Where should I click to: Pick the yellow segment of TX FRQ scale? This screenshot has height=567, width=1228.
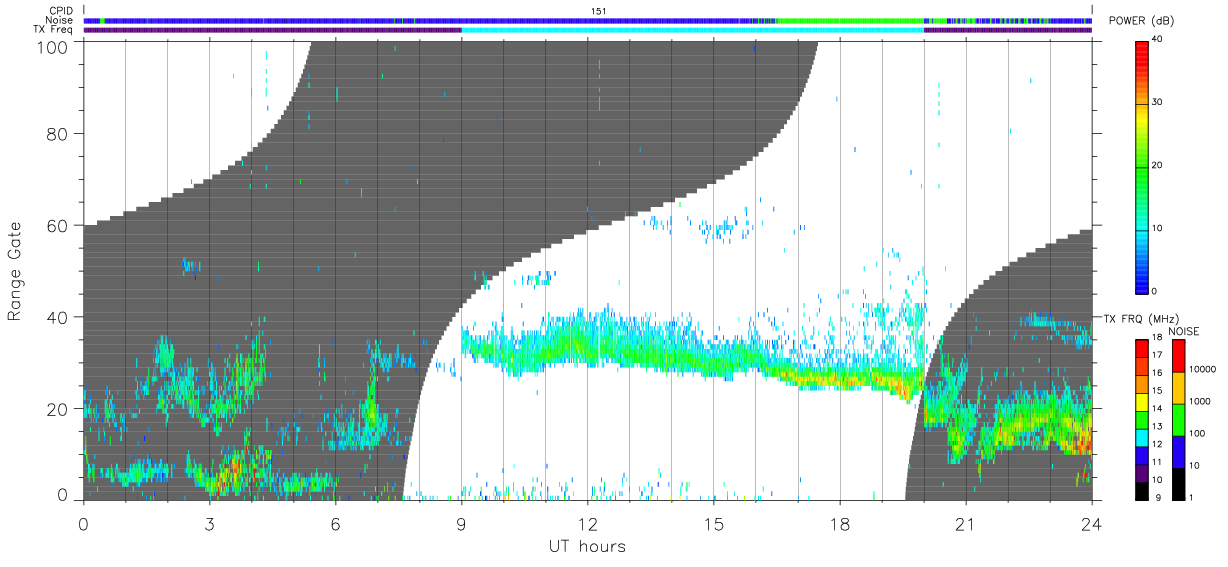pos(1141,400)
